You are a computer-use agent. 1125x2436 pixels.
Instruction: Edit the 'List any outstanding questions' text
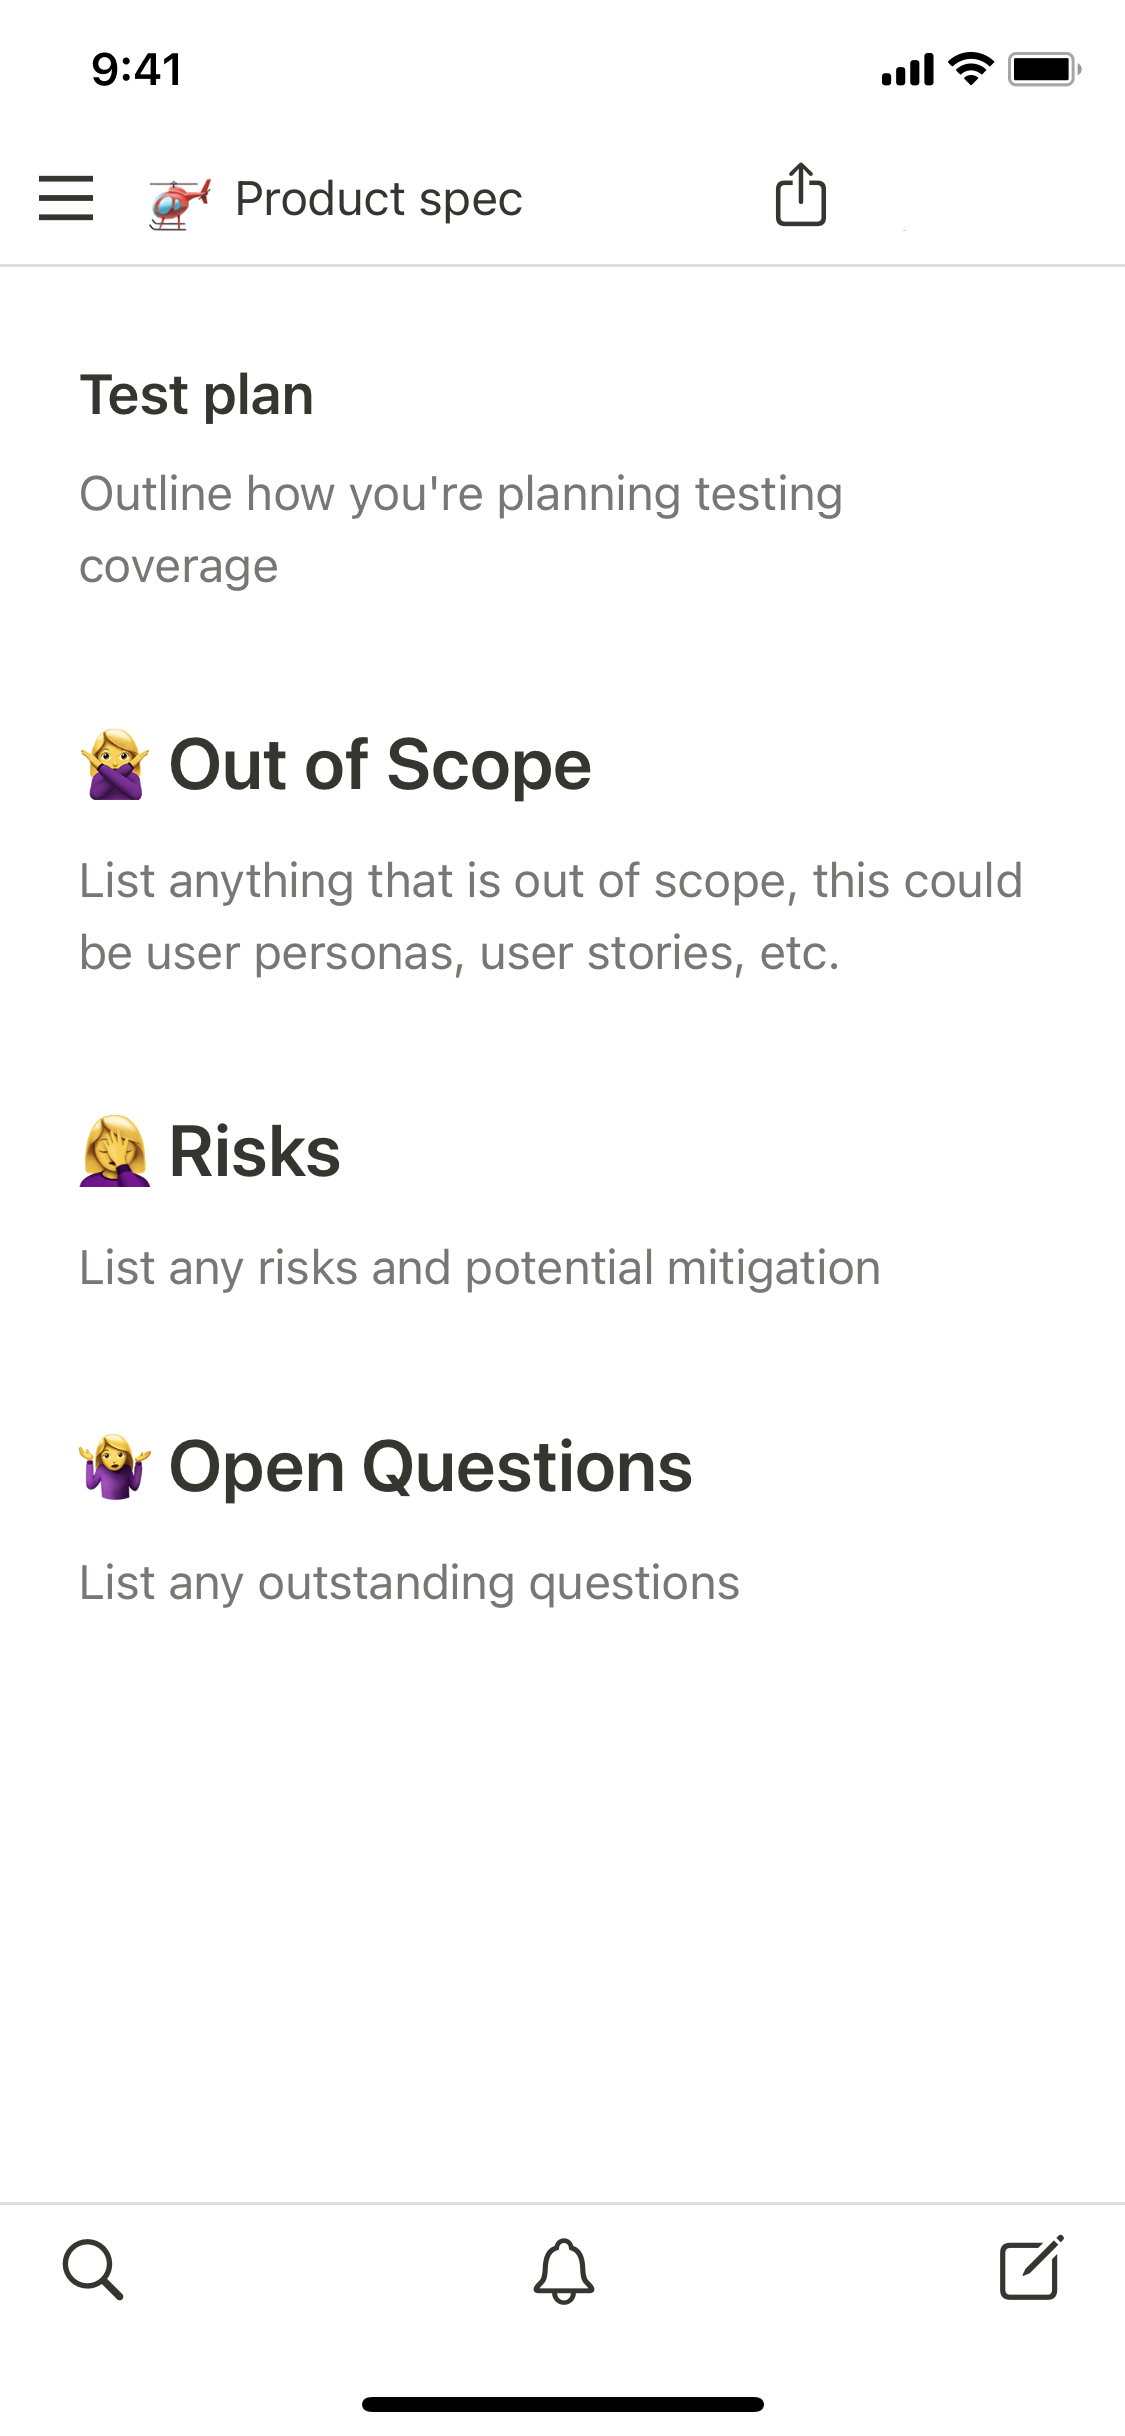tap(409, 1583)
